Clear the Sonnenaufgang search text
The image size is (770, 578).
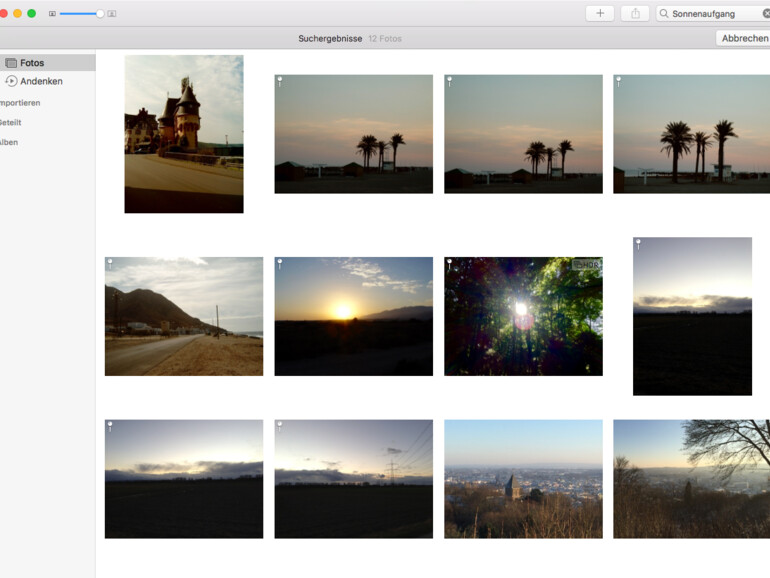pos(766,13)
